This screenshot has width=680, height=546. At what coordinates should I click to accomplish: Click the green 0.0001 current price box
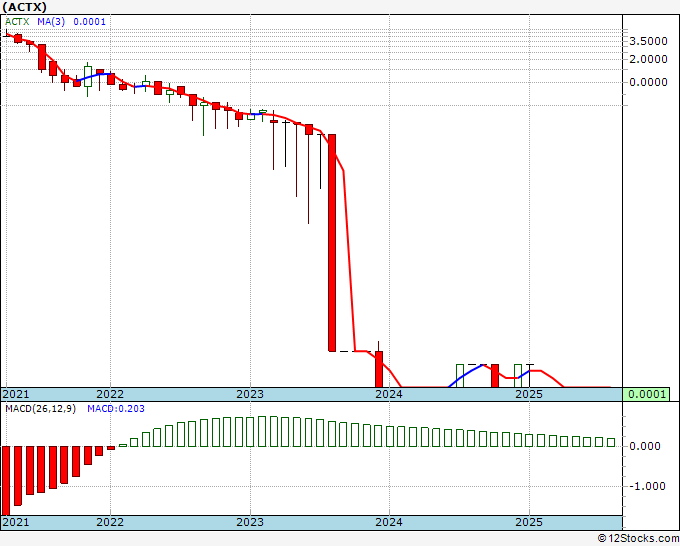[x=647, y=394]
